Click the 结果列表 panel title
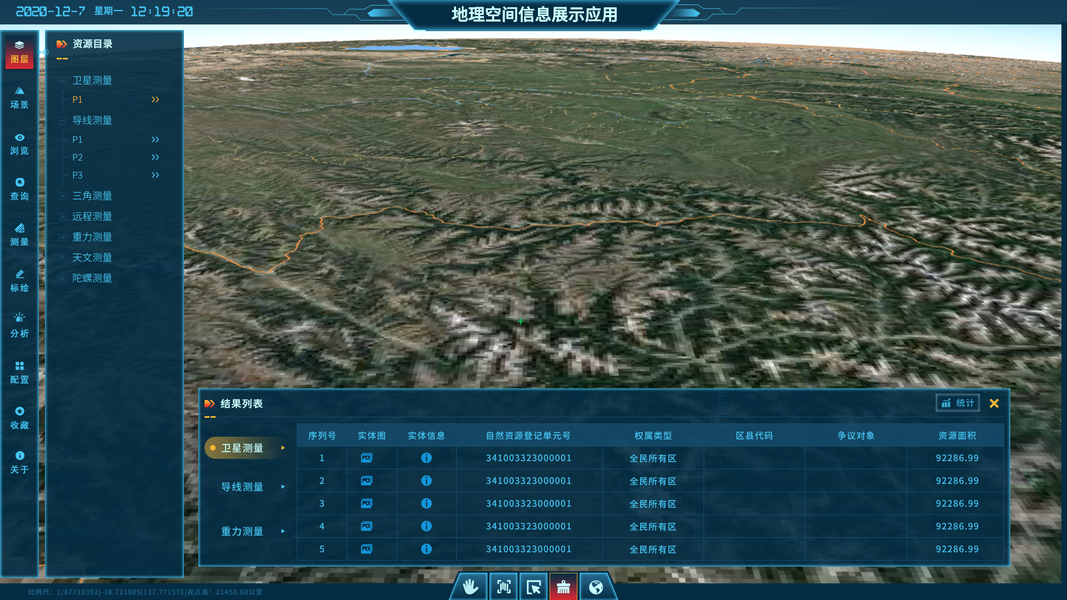The image size is (1067, 600). coord(242,403)
